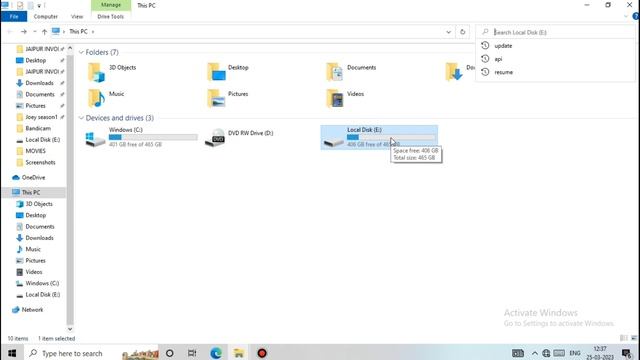Launch Microsoft Edge from the taskbar

coord(216,353)
